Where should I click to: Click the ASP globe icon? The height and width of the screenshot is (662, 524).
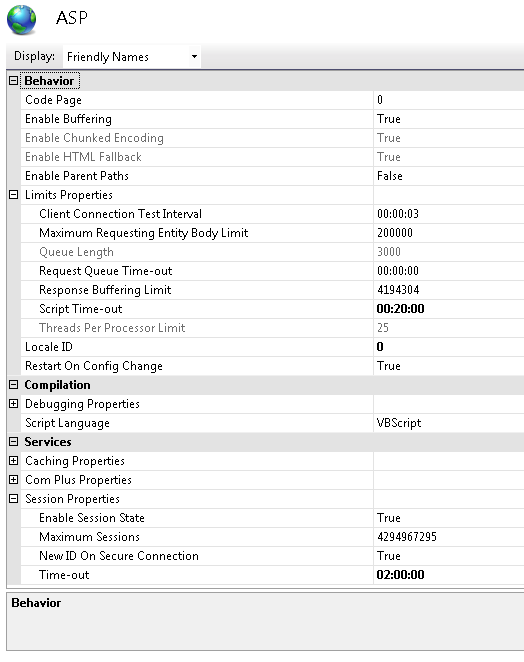22,20
